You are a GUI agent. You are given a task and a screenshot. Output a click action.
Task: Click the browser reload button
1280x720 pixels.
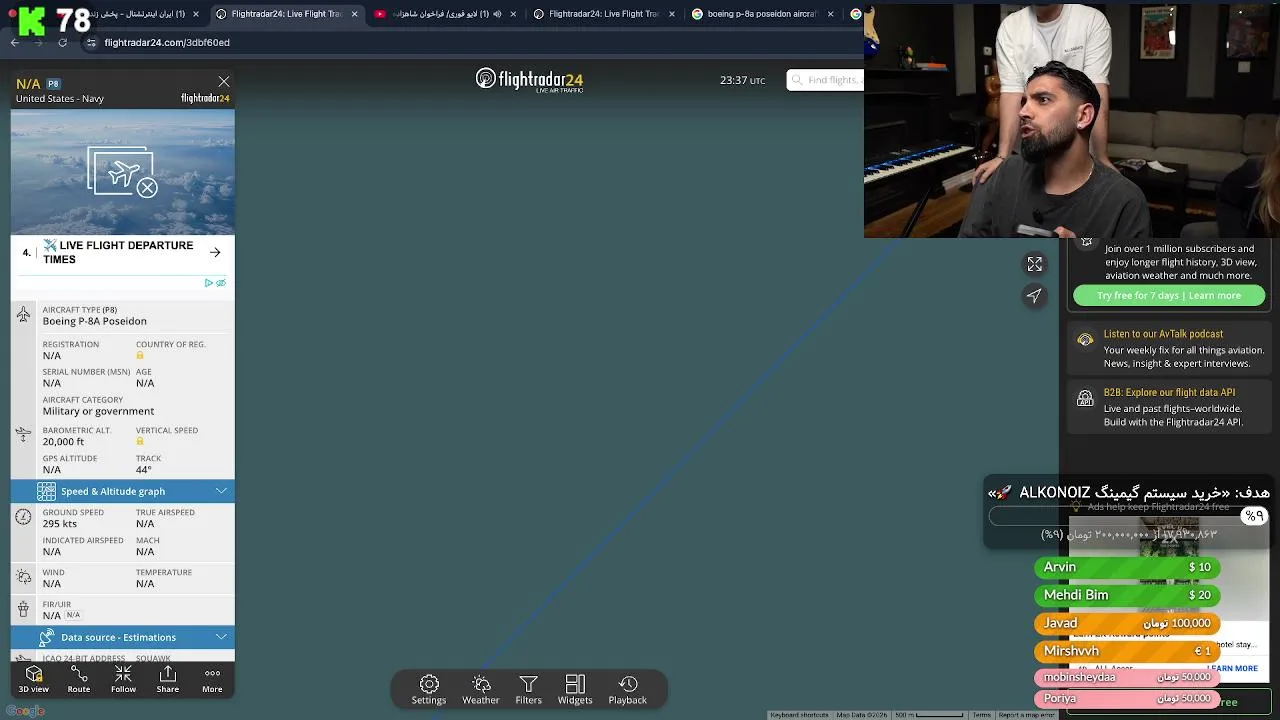(x=62, y=43)
